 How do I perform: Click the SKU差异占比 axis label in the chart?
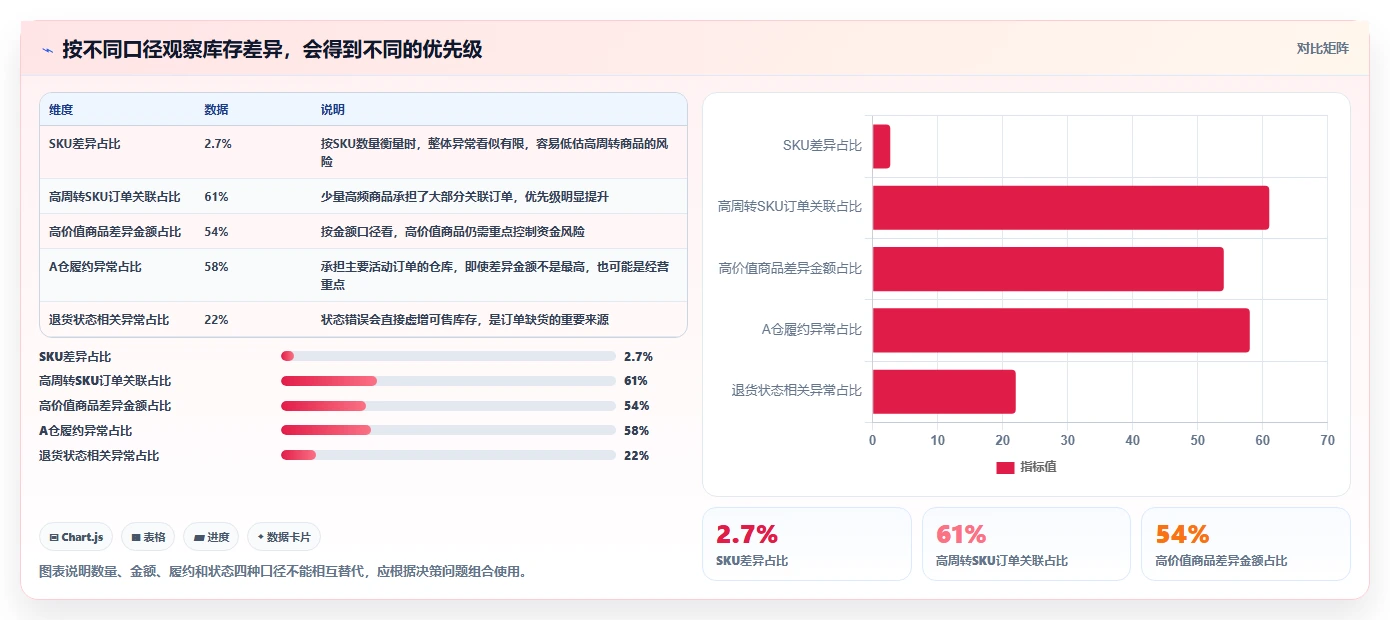point(822,146)
